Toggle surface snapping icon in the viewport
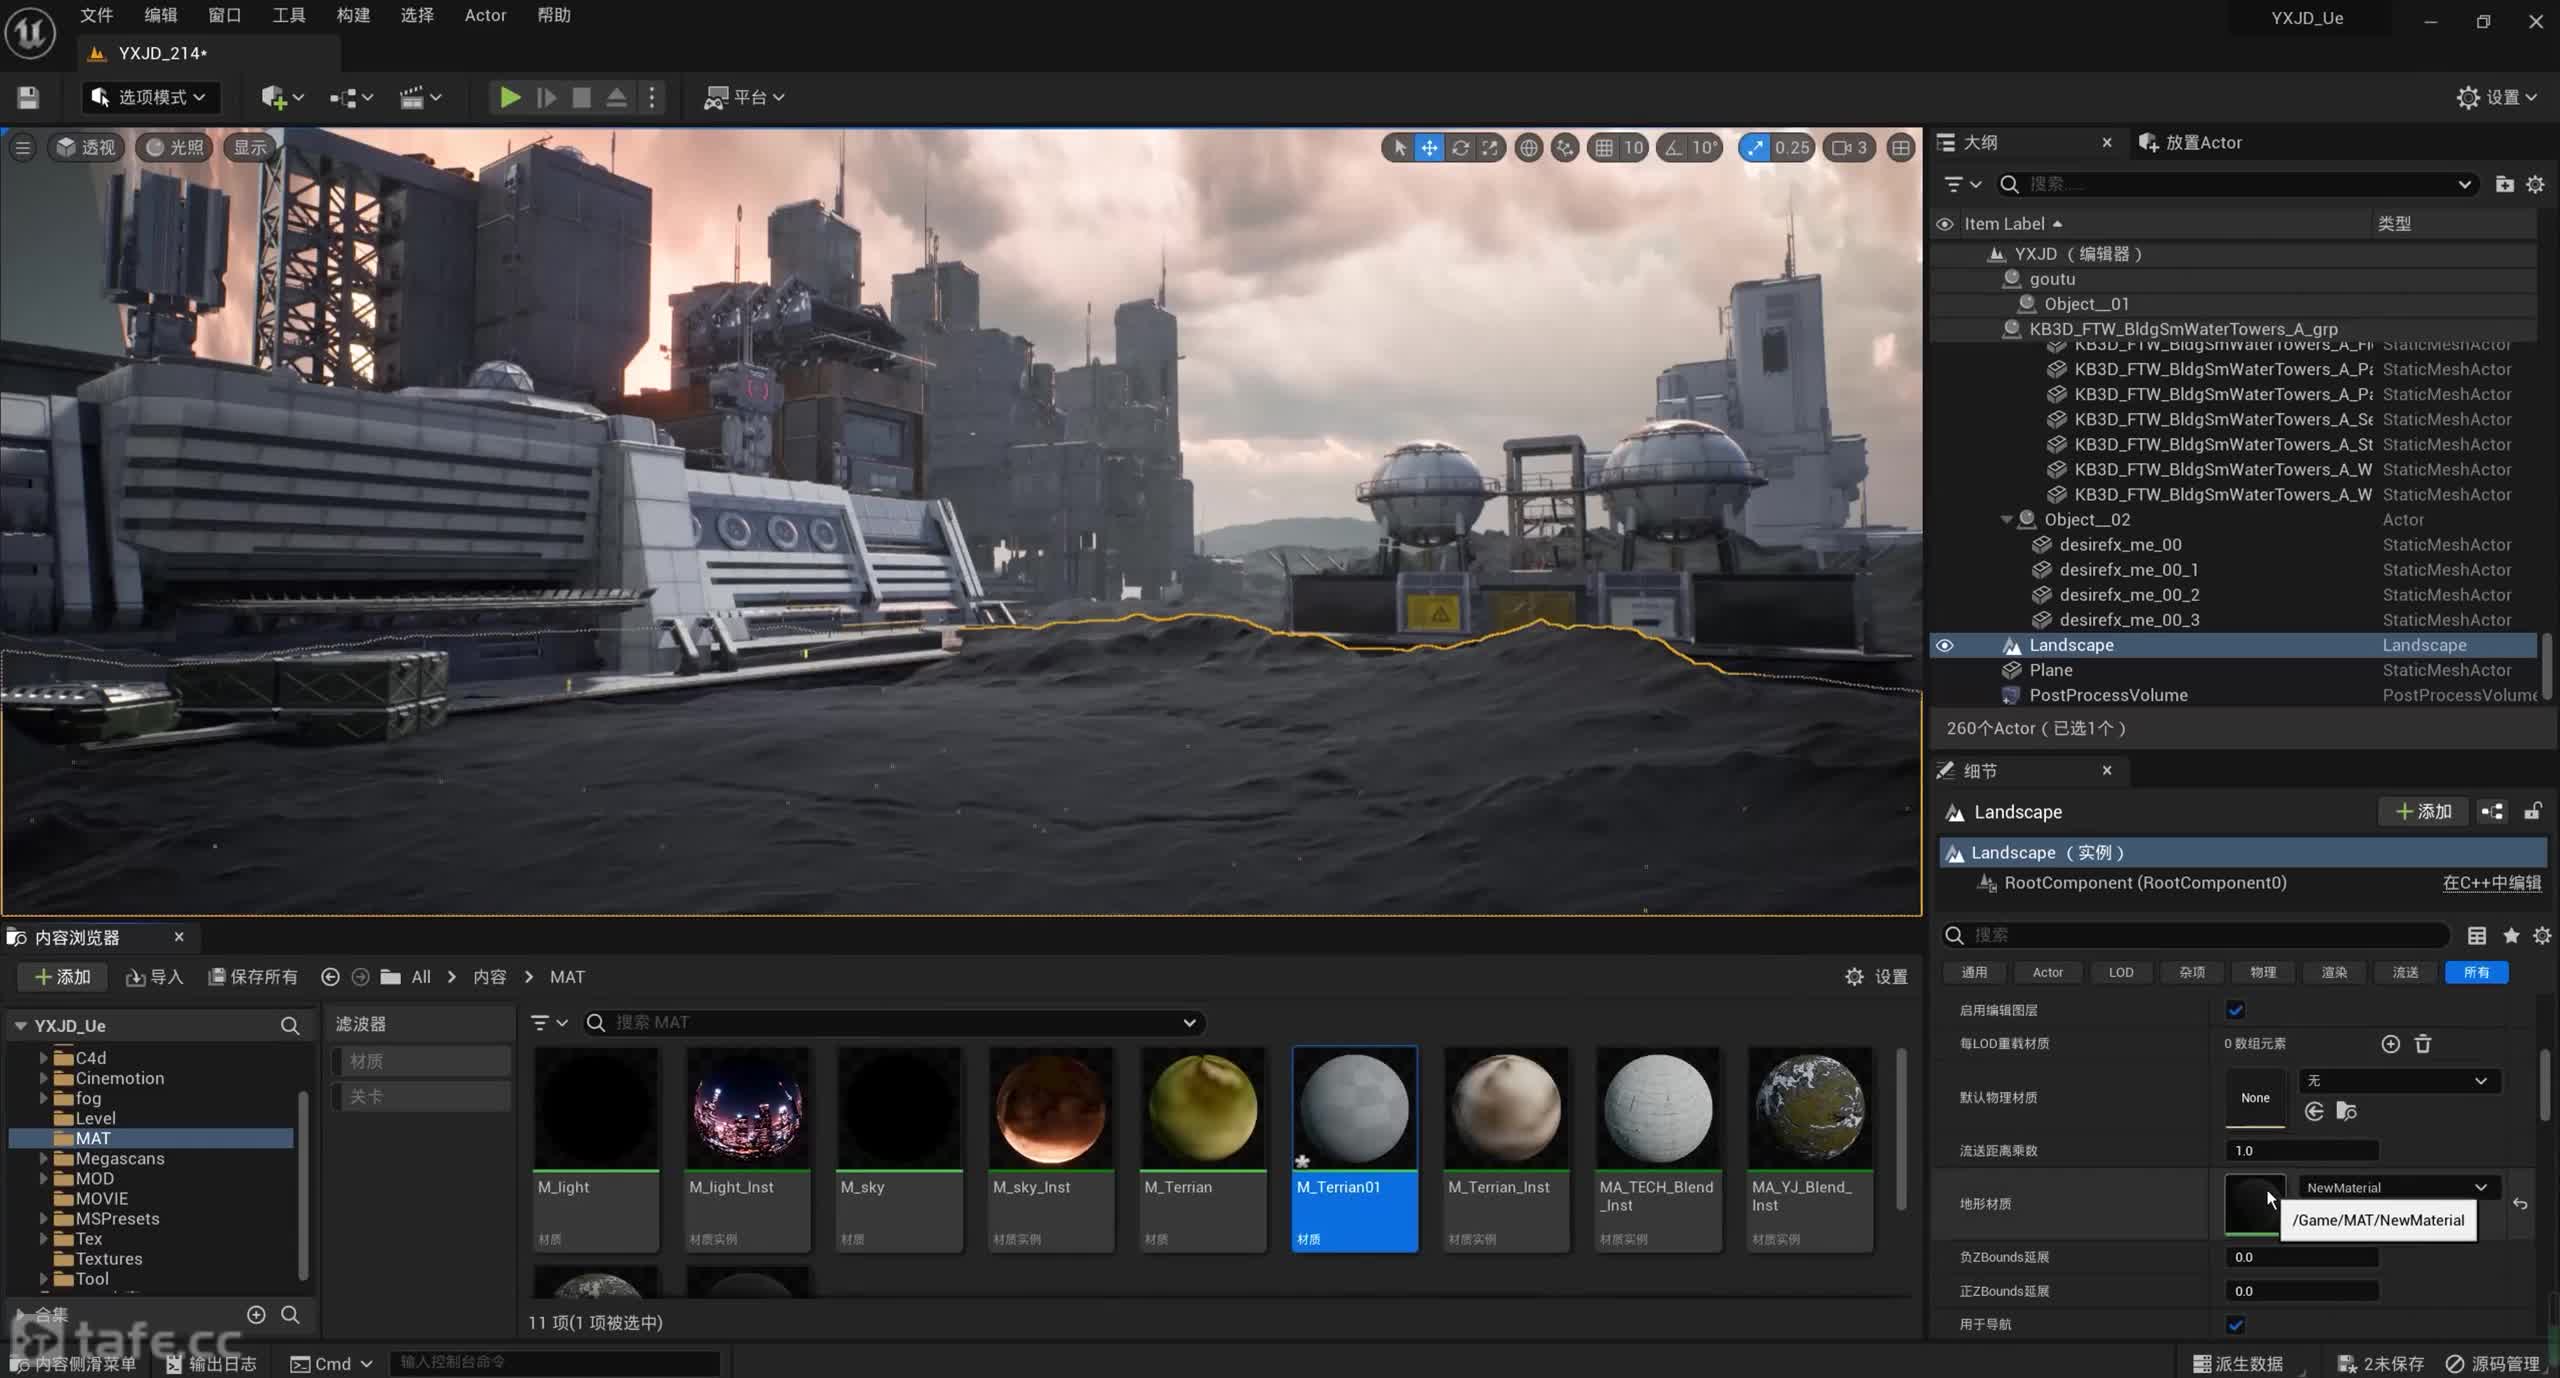 click(1565, 148)
